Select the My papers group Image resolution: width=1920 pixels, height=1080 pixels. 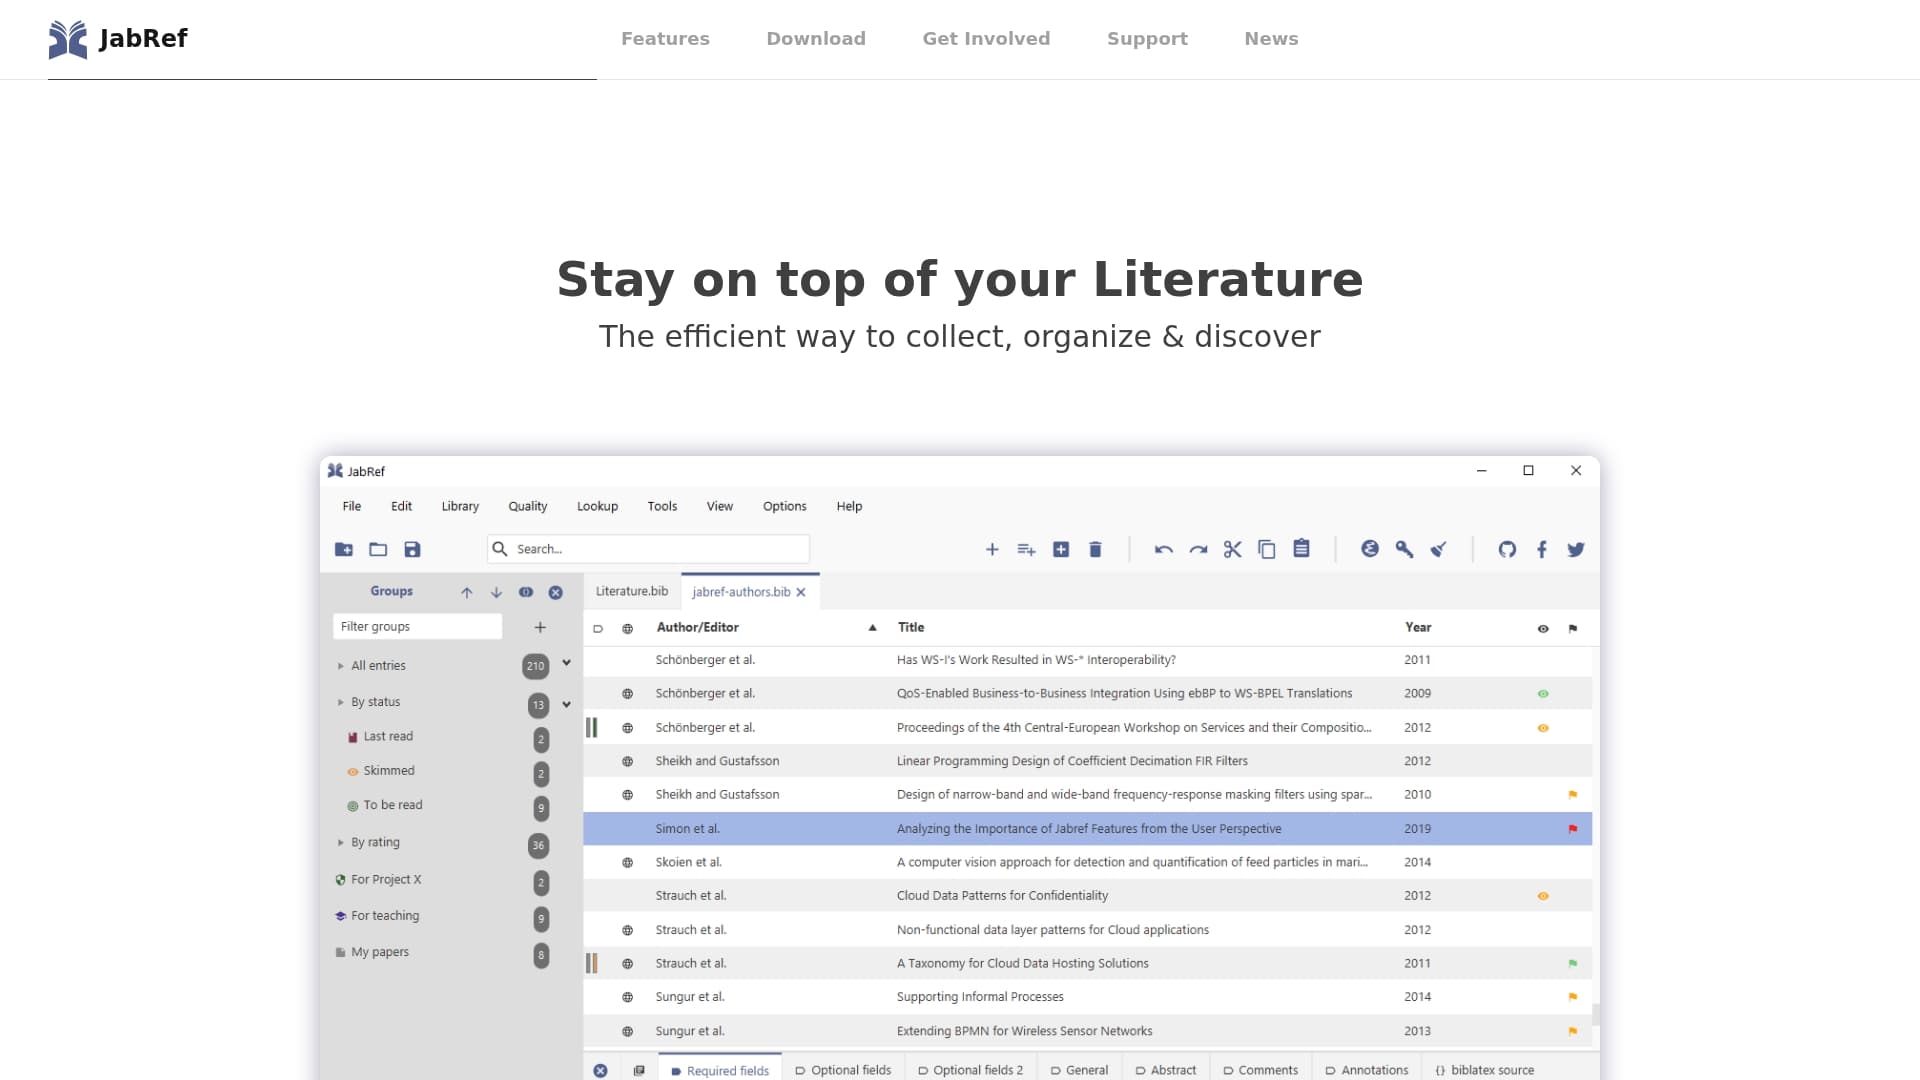(x=380, y=952)
